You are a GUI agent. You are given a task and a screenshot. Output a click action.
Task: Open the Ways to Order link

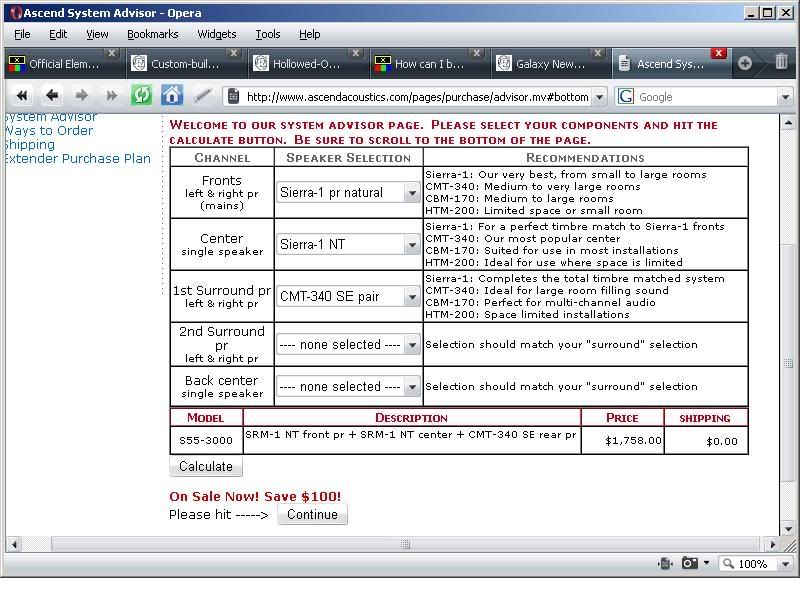[48, 131]
